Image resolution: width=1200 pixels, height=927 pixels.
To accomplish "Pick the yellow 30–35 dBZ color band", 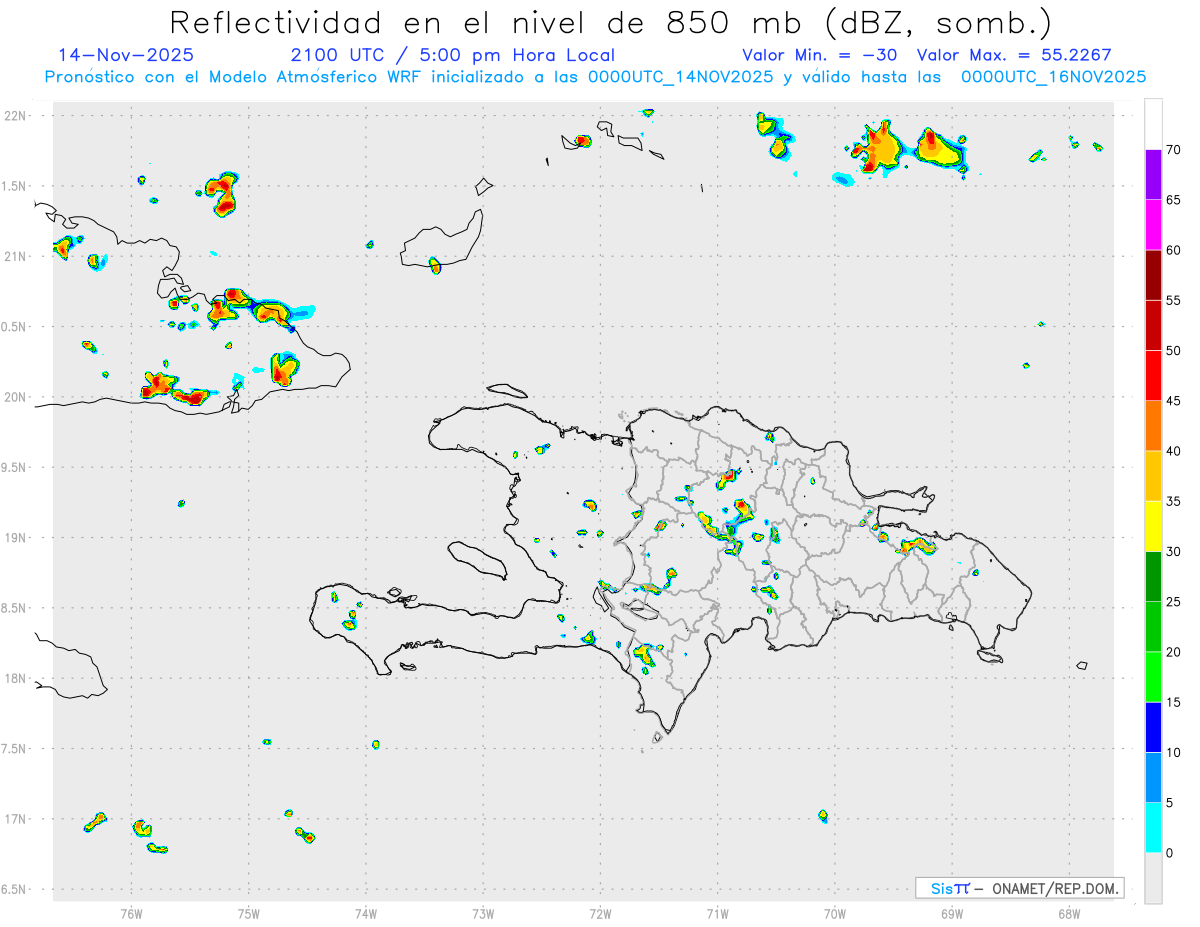I will click(x=1153, y=526).
